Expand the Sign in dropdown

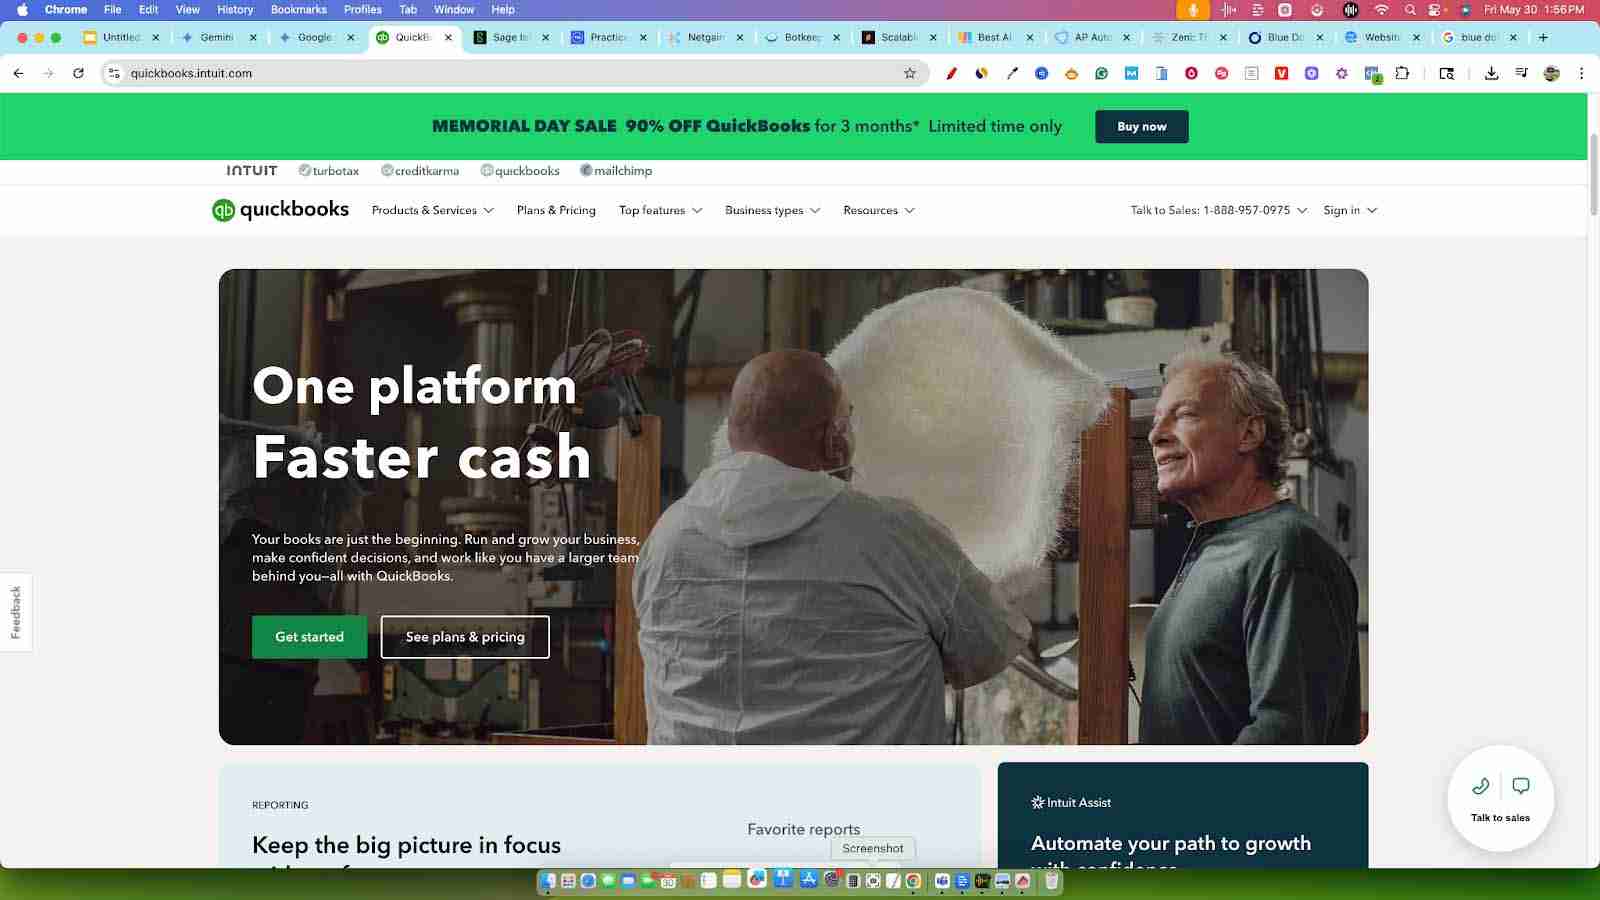(x=1350, y=210)
